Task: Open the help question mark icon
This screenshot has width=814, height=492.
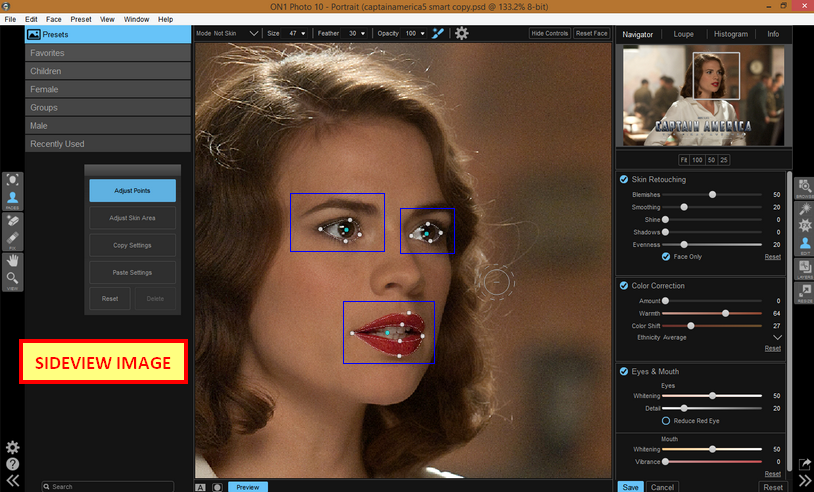Action: coord(12,464)
